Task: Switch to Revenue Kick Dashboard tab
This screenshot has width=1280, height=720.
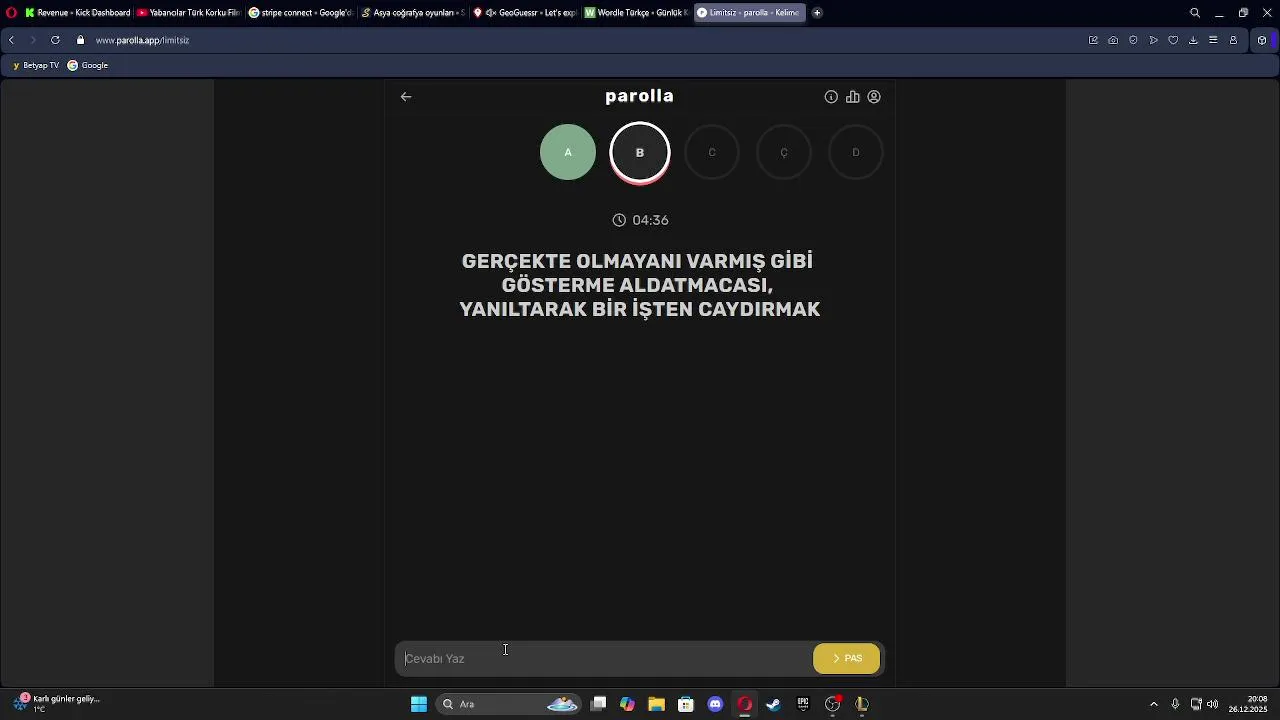Action: [x=77, y=13]
